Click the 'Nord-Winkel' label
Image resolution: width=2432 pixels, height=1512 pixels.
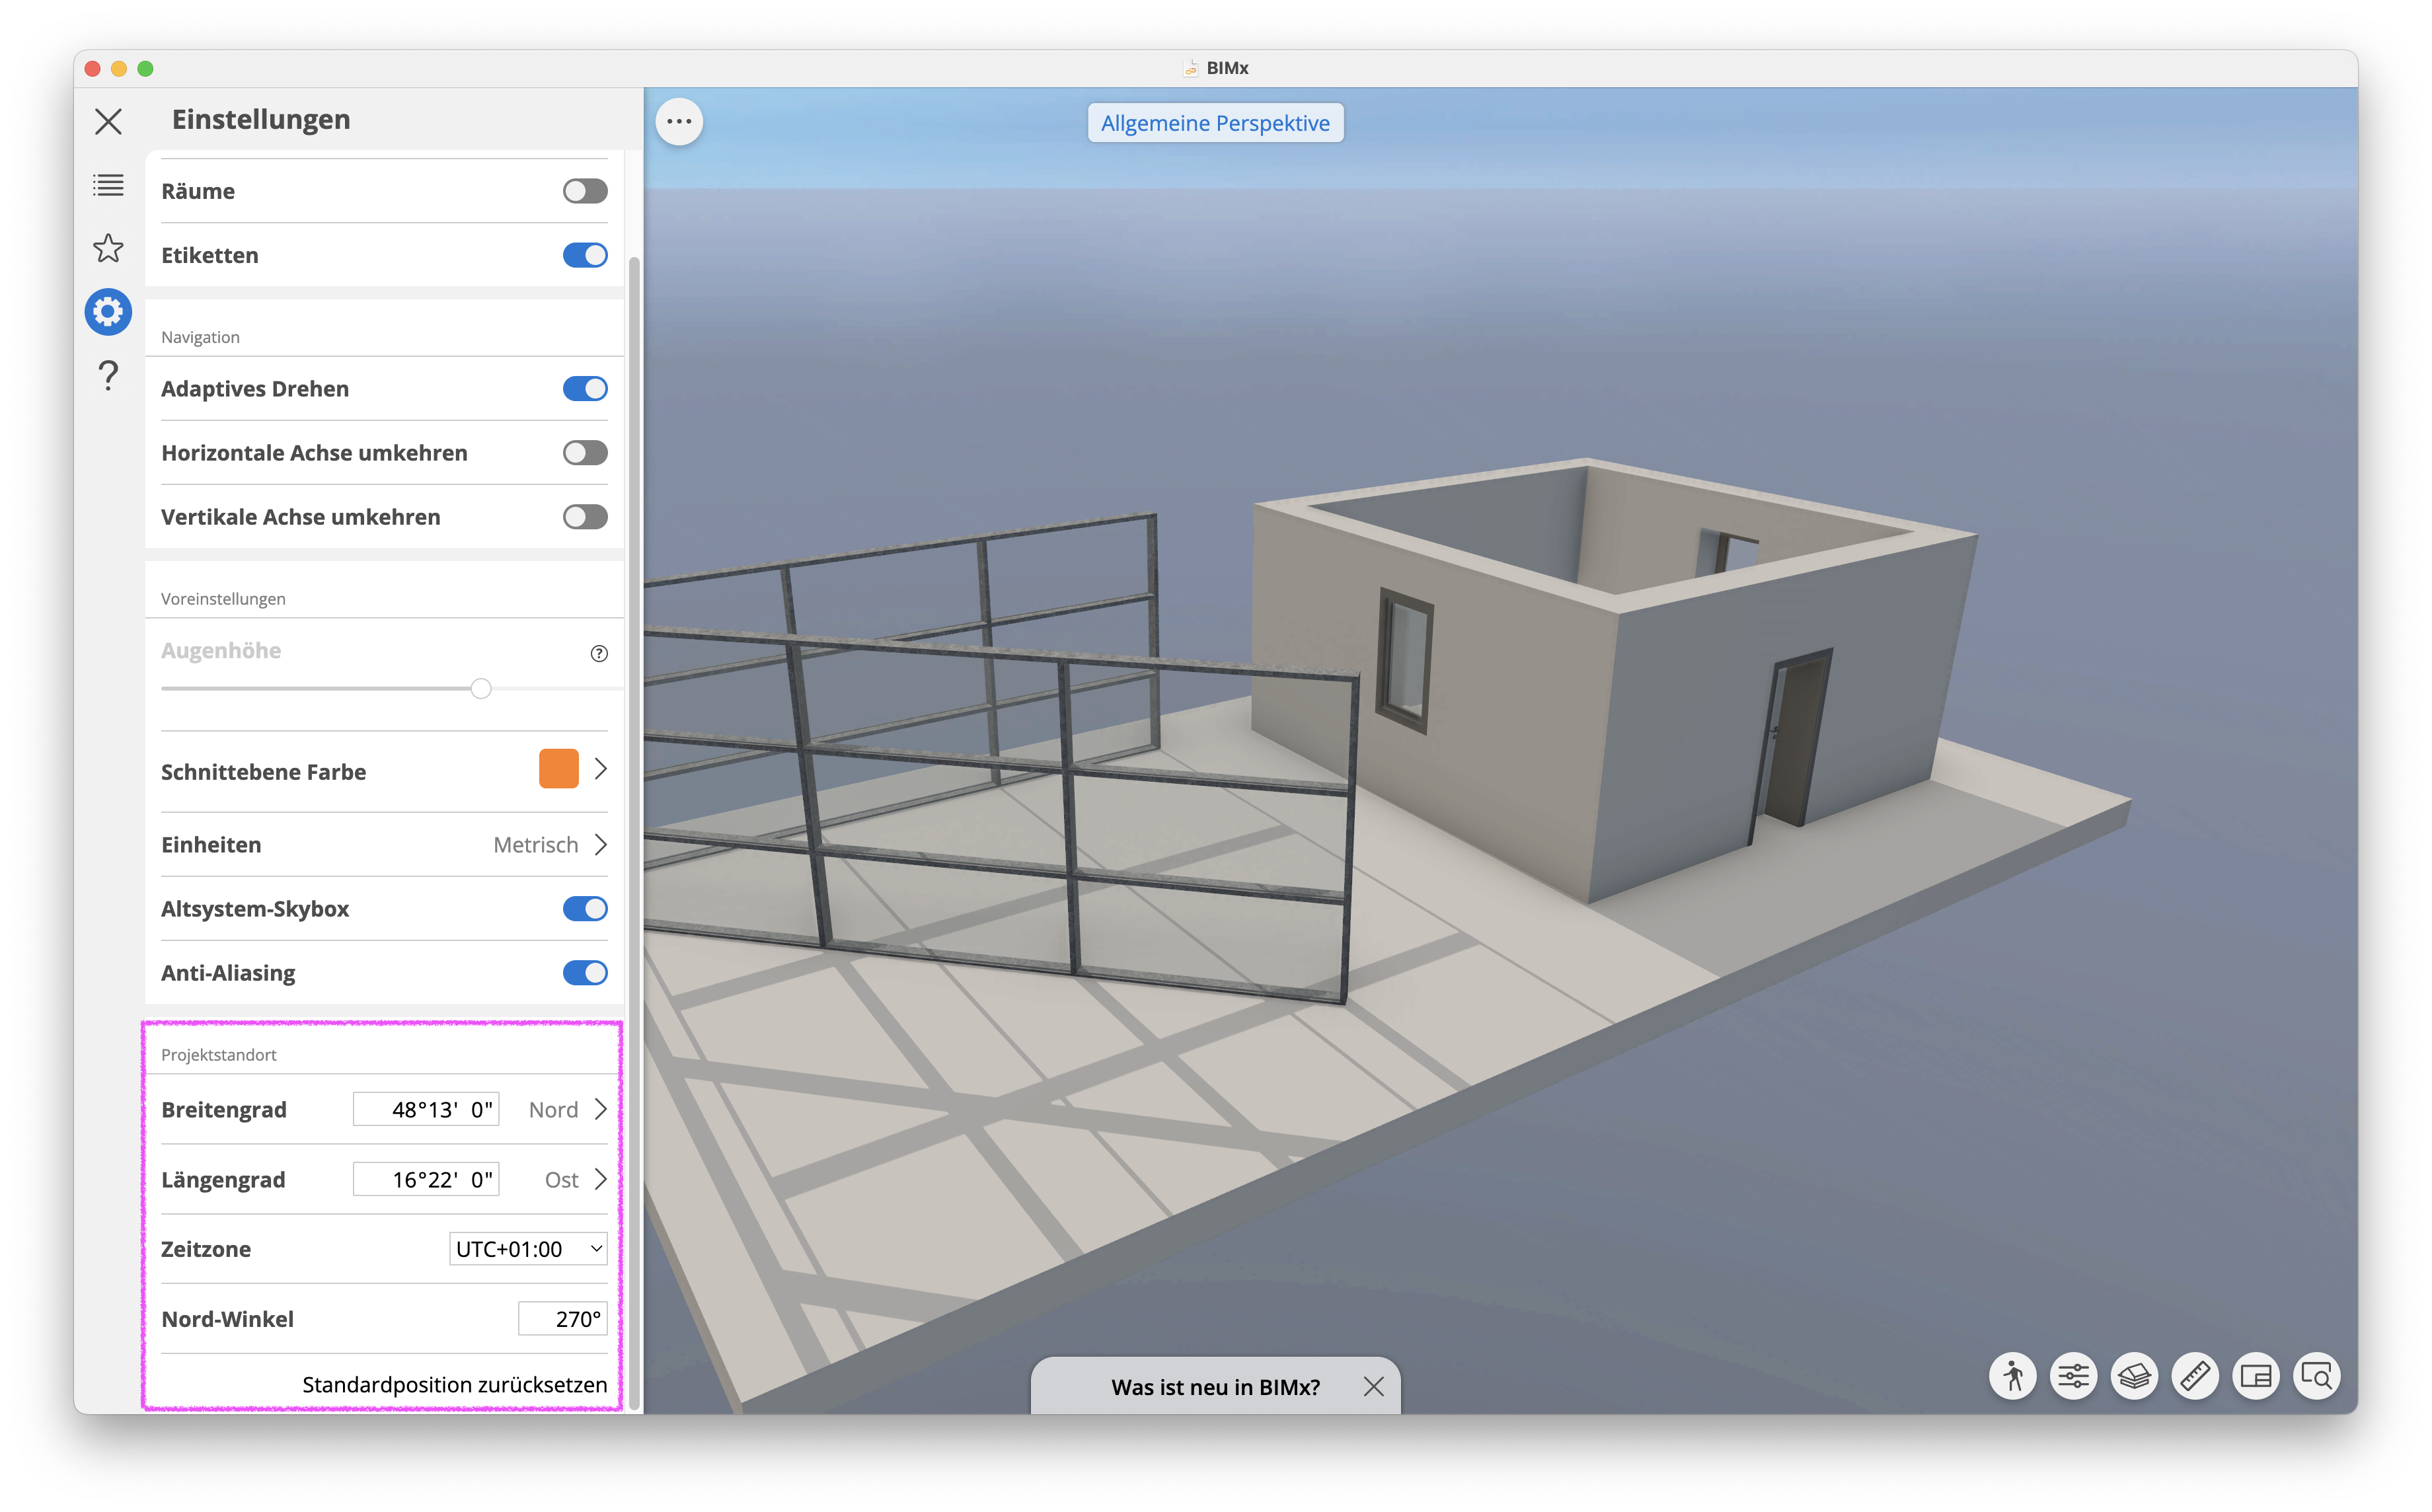click(x=228, y=1319)
